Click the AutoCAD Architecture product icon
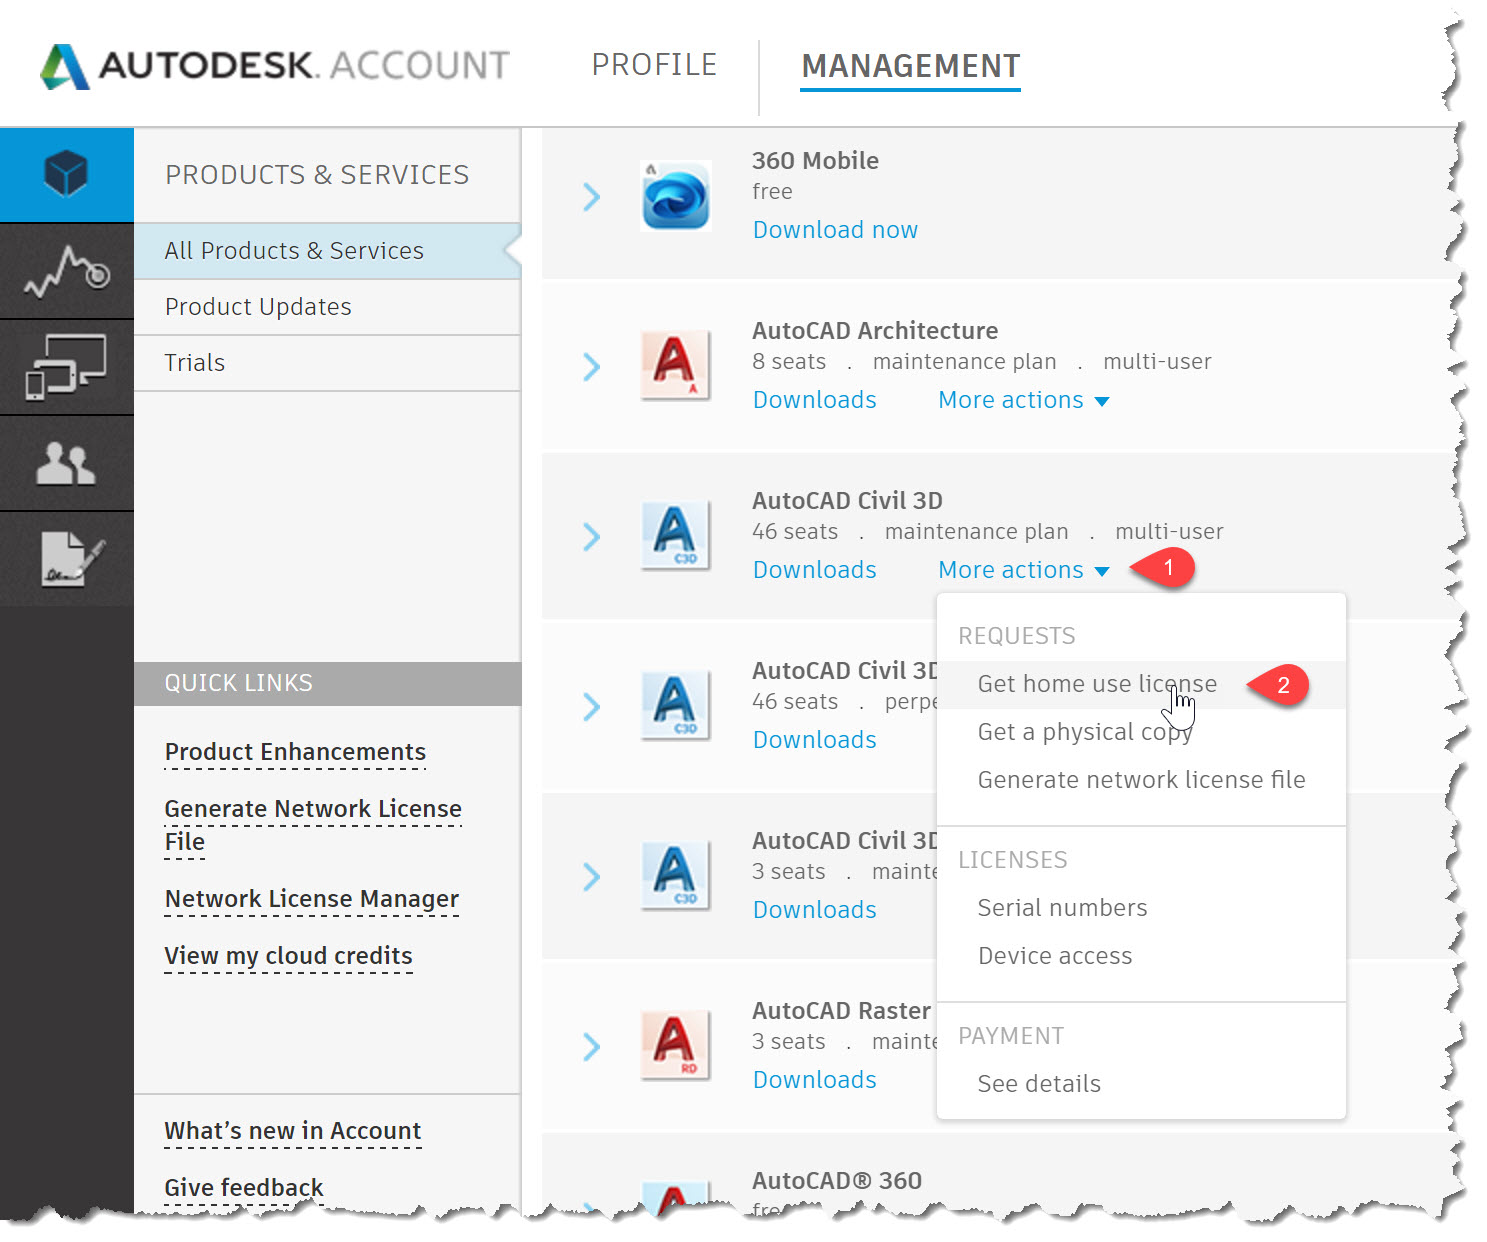This screenshot has height=1242, width=1487. coord(676,366)
